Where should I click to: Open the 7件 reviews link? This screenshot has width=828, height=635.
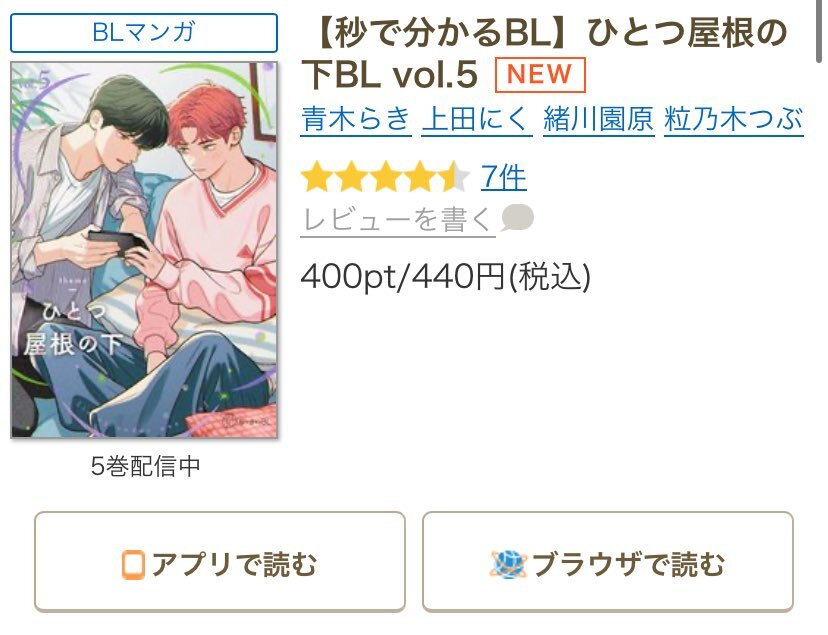click(x=503, y=177)
